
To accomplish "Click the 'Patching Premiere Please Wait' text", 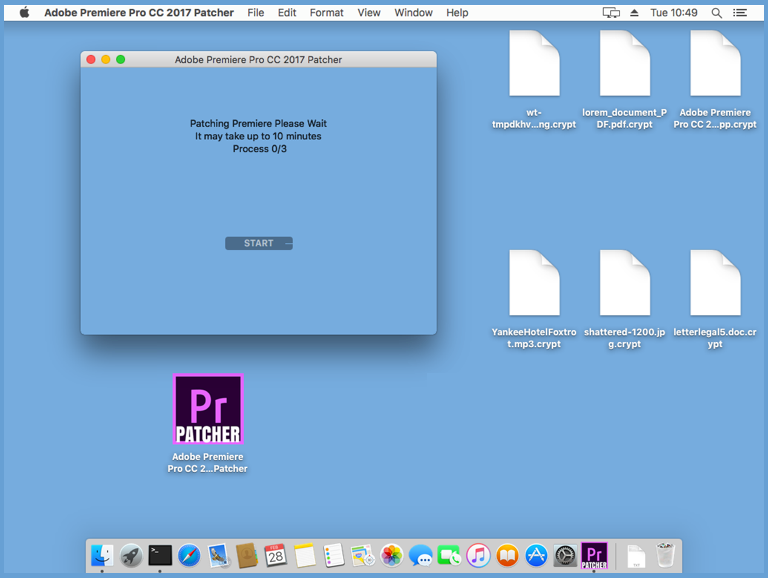I will click(x=258, y=123).
